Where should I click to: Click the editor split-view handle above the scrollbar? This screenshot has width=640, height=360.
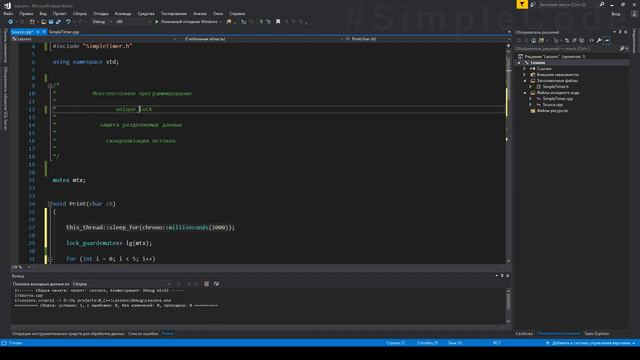508,45
